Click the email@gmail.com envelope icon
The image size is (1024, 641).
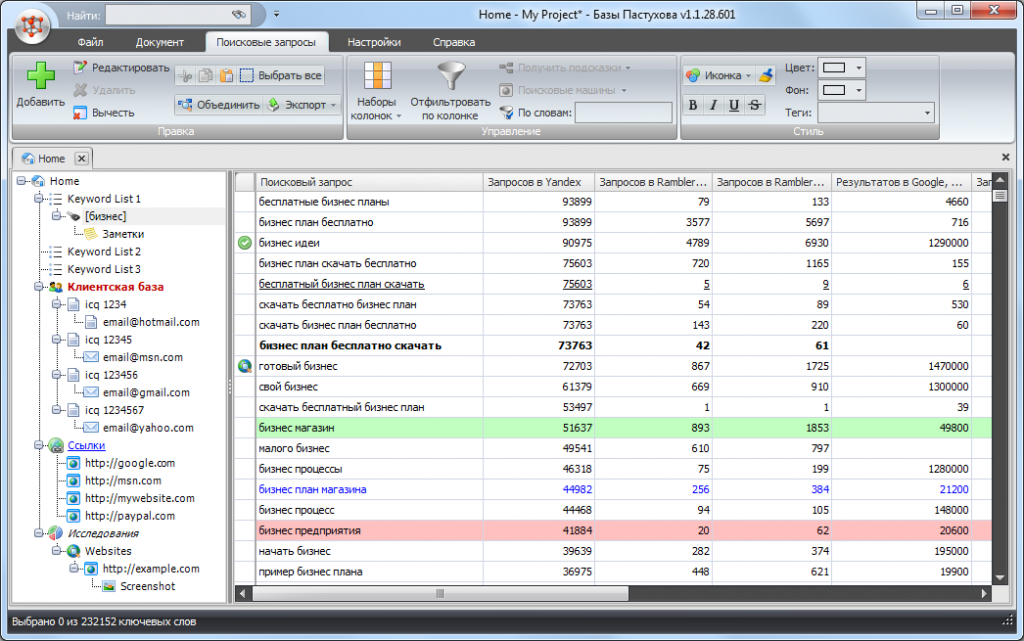pyautogui.click(x=91, y=392)
